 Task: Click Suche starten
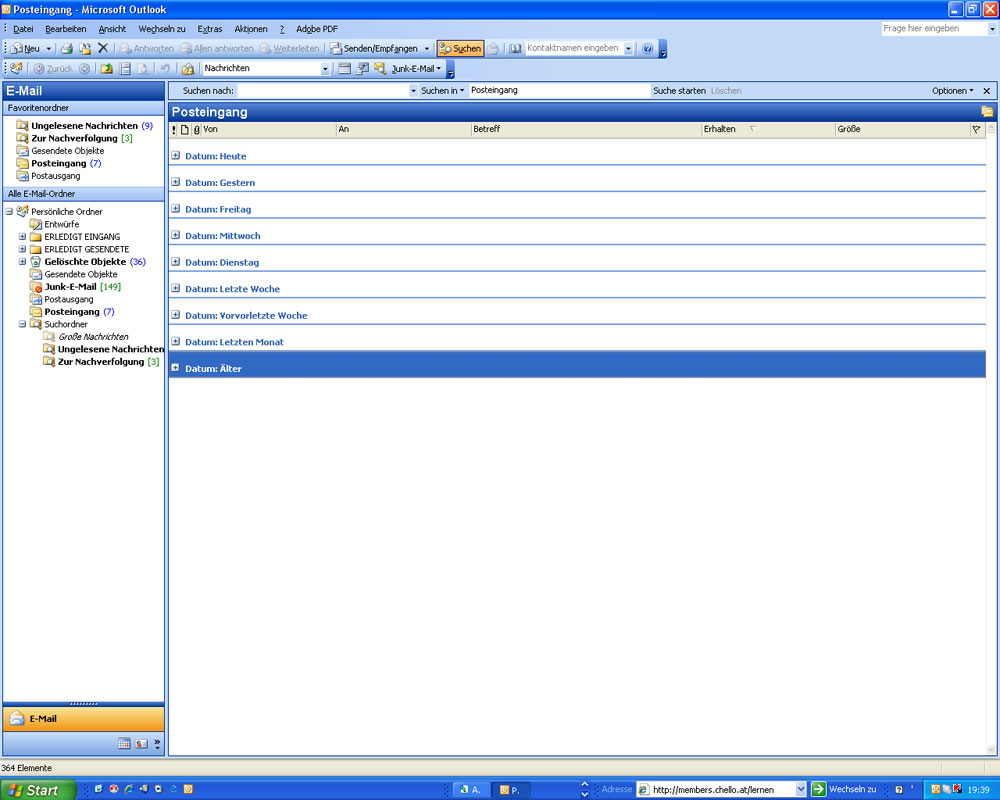pos(679,91)
